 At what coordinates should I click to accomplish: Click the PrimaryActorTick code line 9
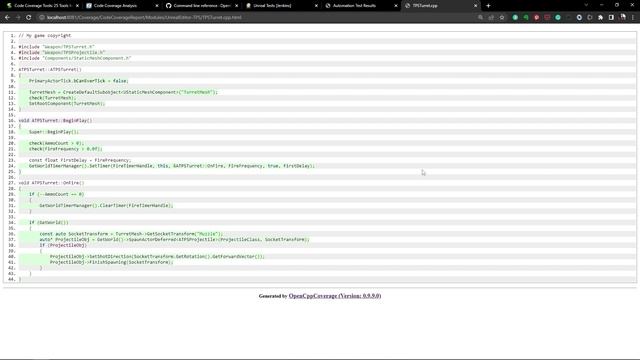tap(78, 81)
